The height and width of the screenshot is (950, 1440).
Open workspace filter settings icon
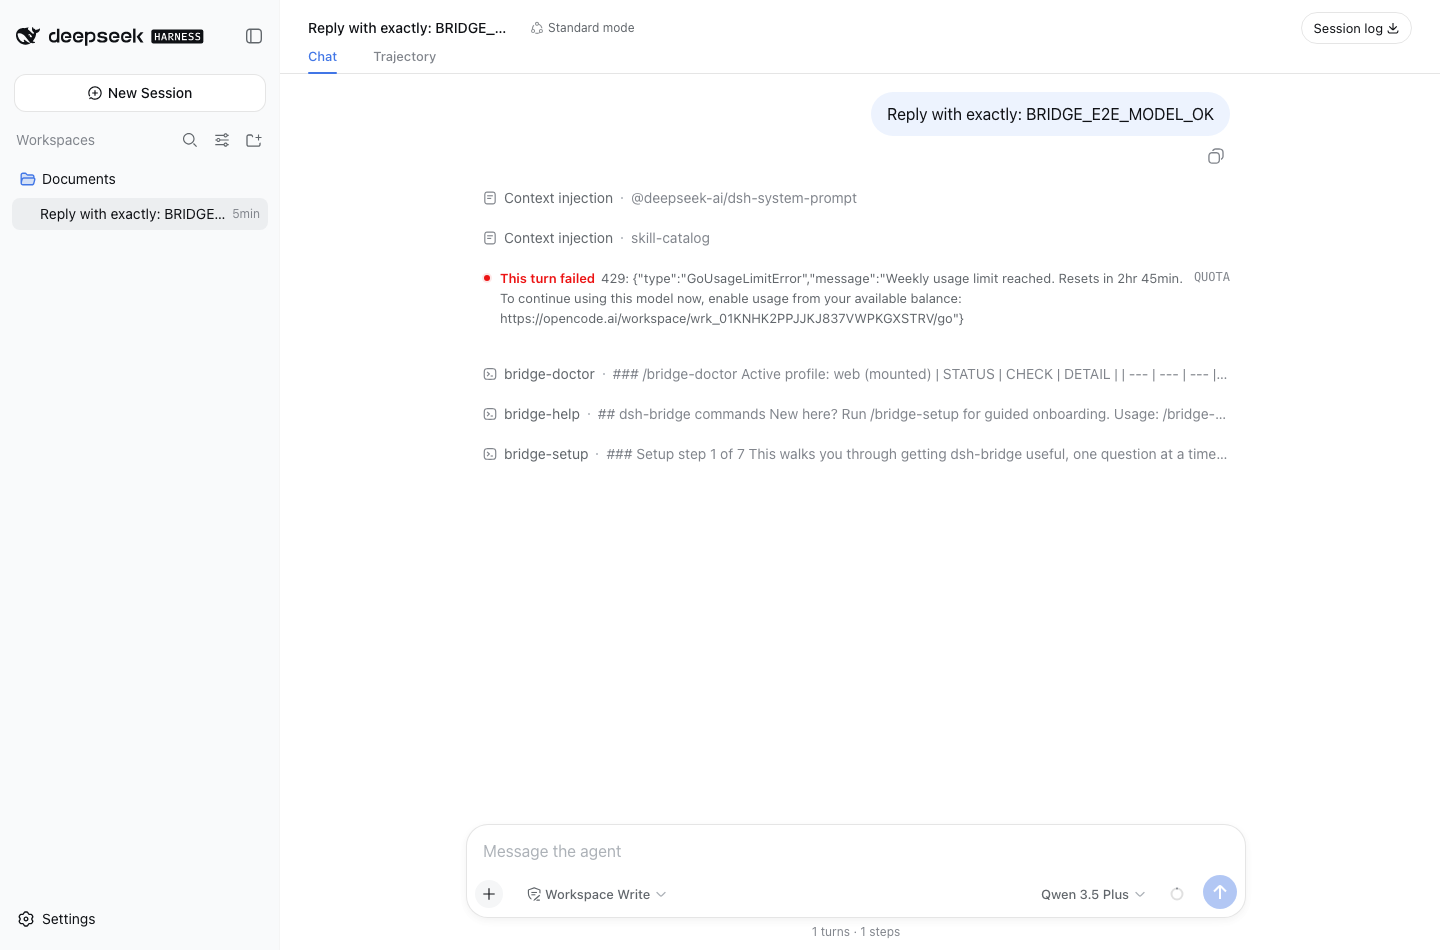click(222, 140)
